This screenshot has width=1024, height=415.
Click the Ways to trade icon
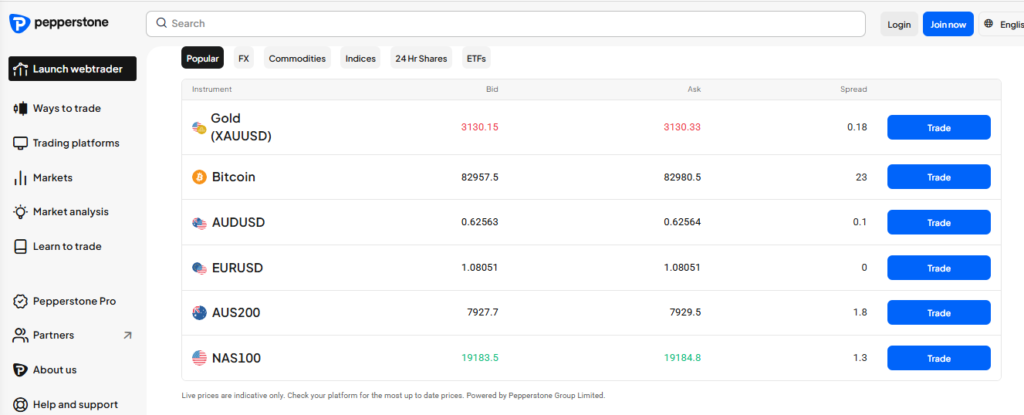(19, 108)
